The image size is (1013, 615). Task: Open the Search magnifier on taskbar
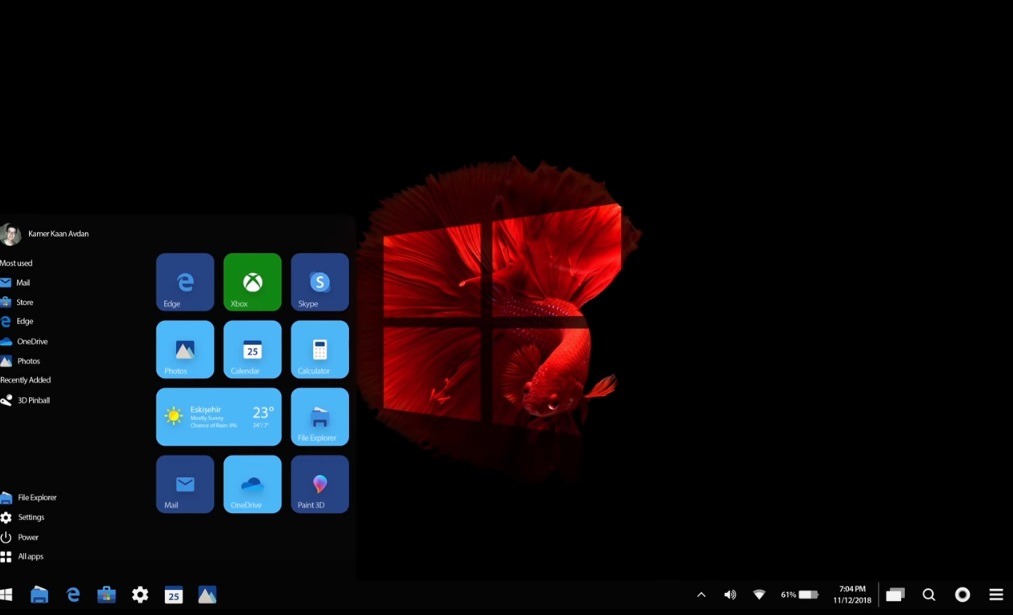point(929,595)
